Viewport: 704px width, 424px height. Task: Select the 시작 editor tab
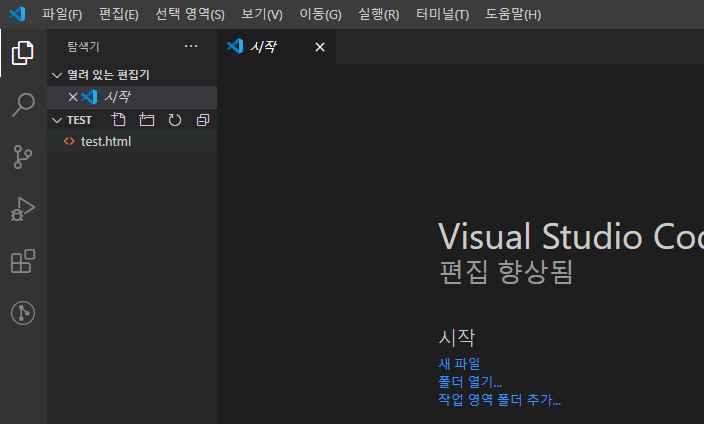[x=277, y=47]
